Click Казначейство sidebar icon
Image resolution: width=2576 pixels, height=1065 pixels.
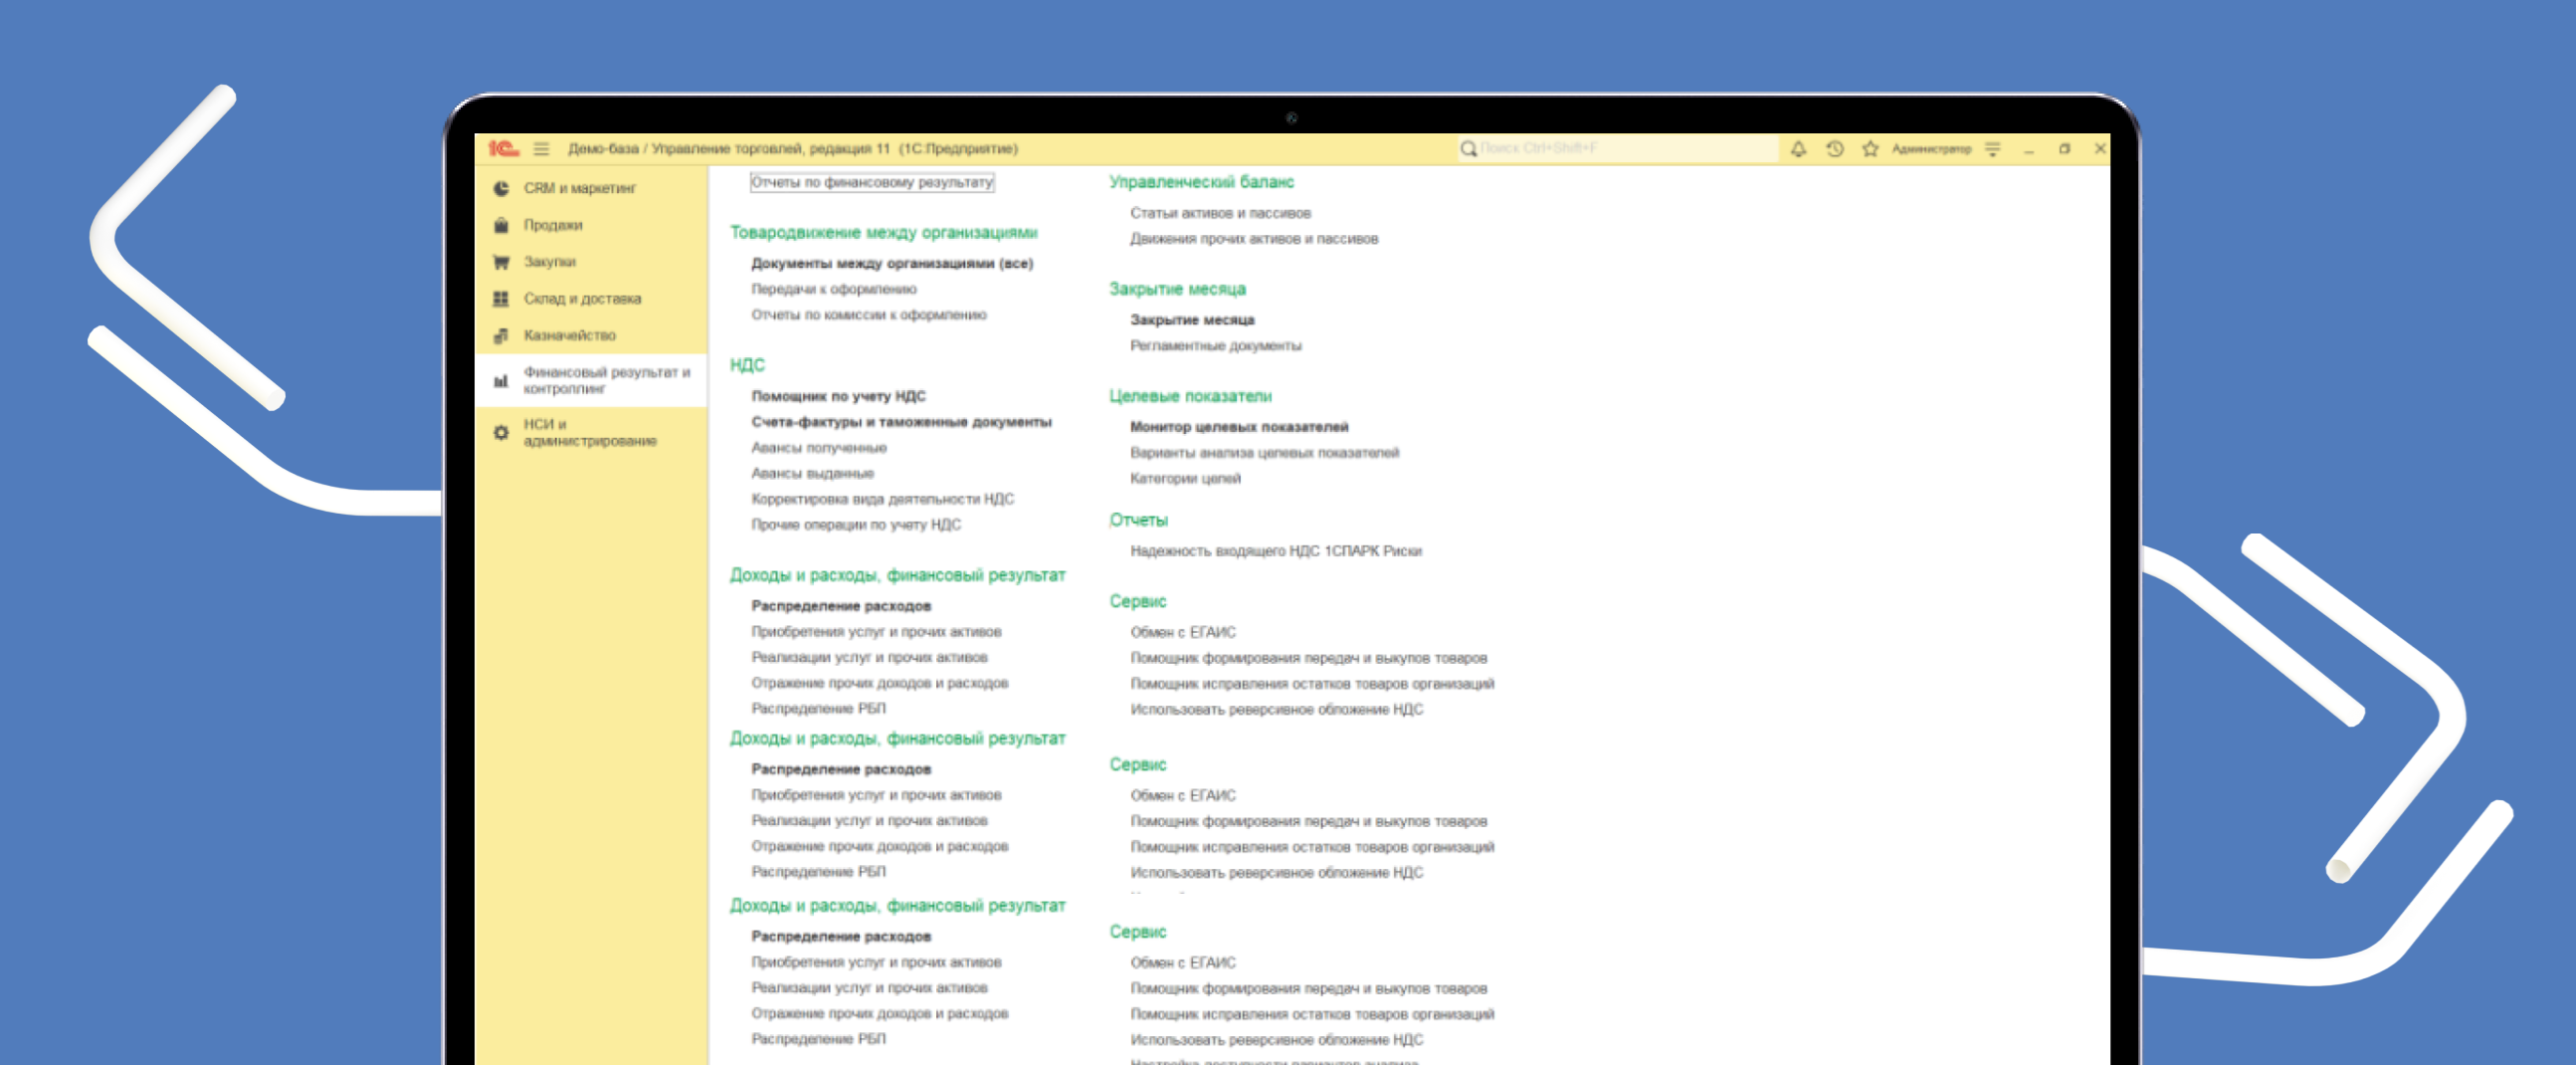[501, 336]
